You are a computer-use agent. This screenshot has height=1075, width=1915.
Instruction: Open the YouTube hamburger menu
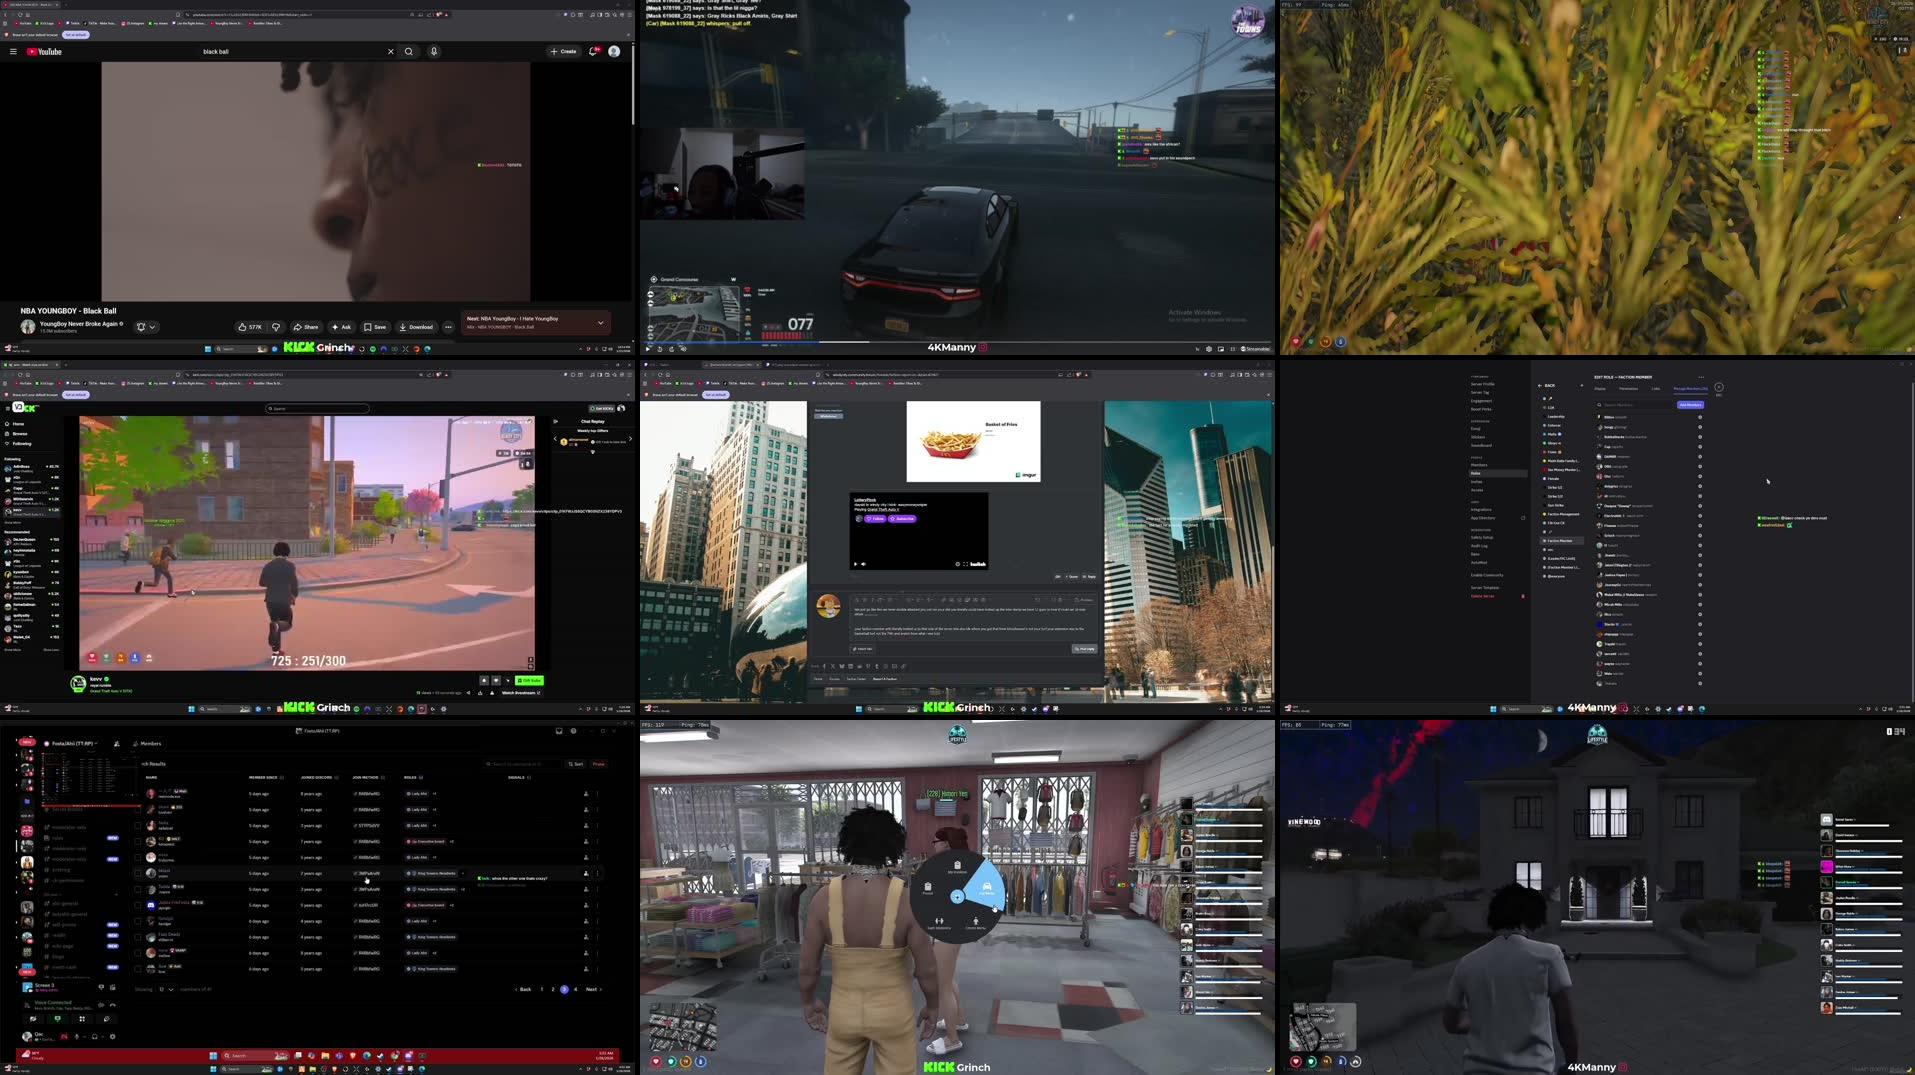11,51
